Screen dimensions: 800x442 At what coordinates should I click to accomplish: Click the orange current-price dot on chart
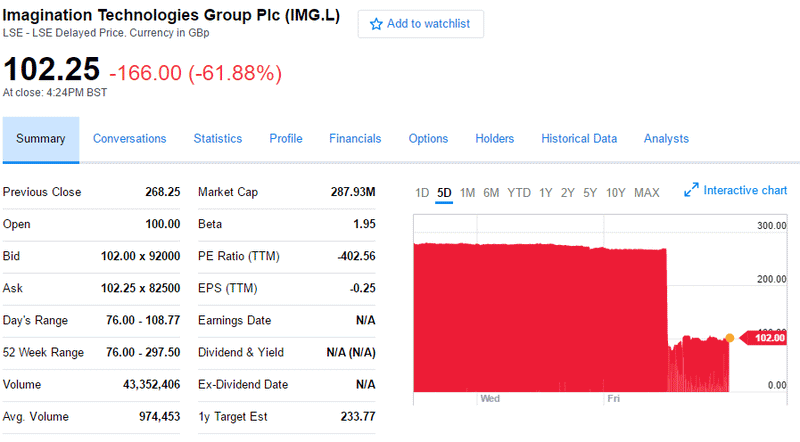pyautogui.click(x=730, y=338)
